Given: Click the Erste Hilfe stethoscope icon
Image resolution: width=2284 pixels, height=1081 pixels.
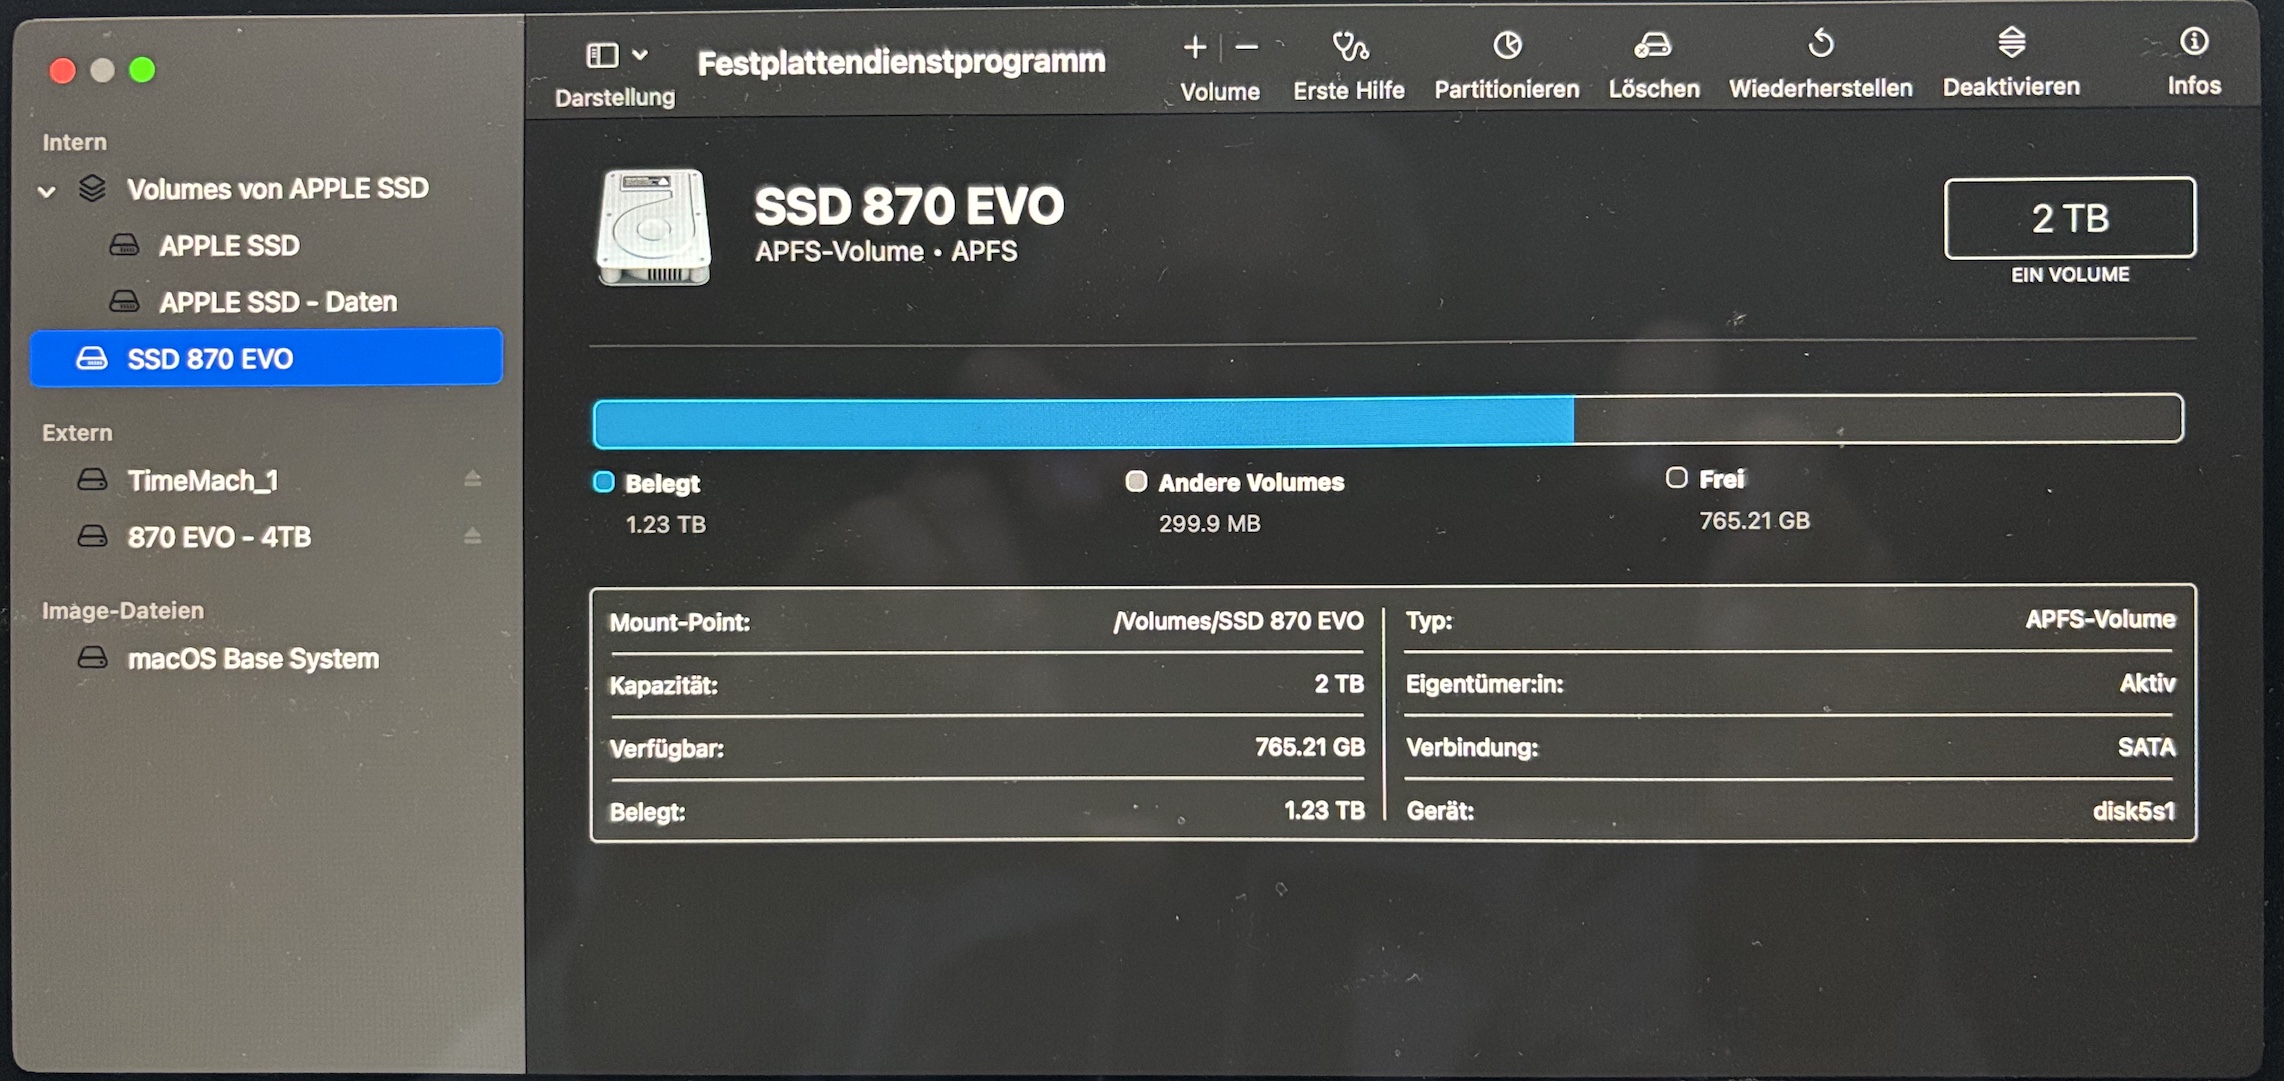Looking at the screenshot, I should tap(1349, 46).
